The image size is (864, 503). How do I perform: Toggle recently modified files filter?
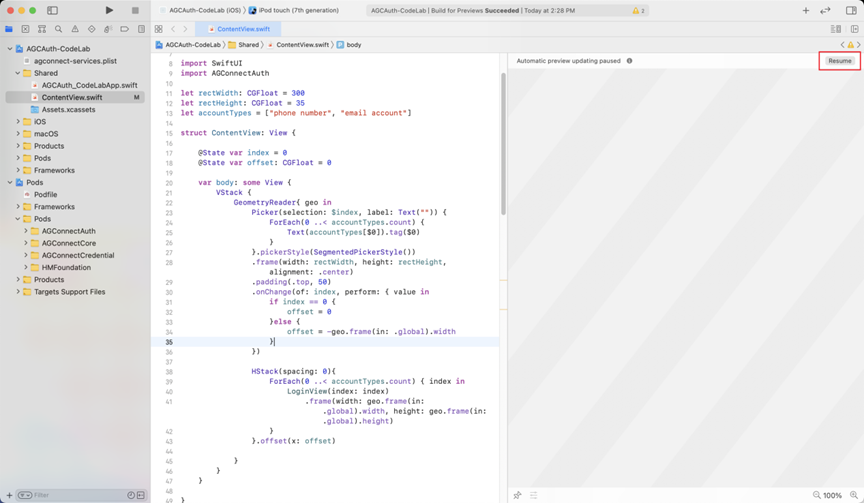pyautogui.click(x=131, y=495)
